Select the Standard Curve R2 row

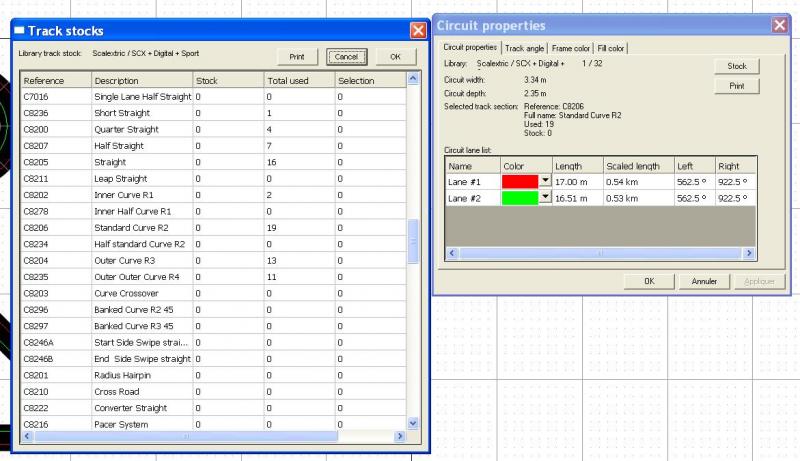pyautogui.click(x=139, y=227)
